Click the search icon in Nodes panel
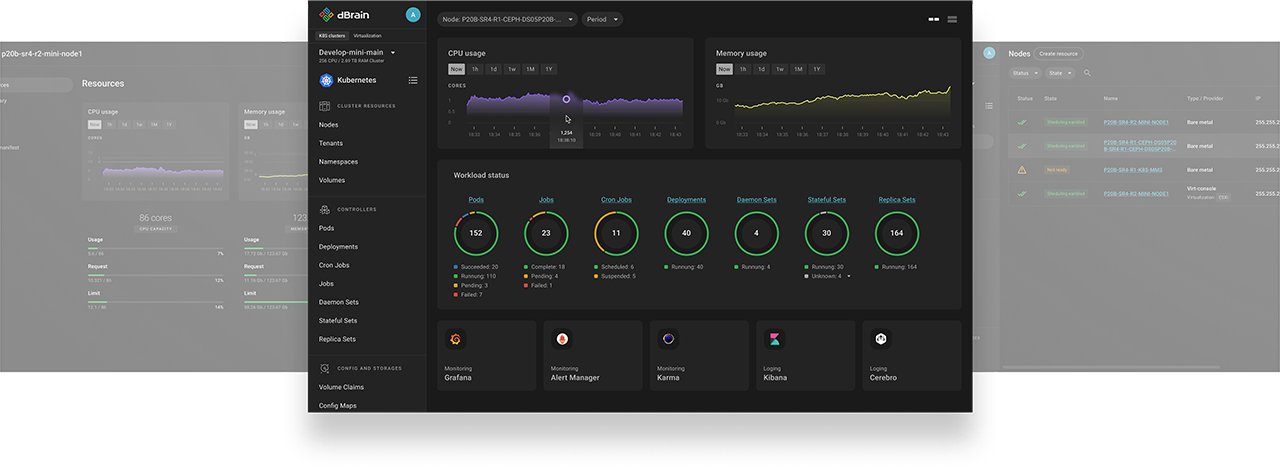1280x469 pixels. (x=1087, y=73)
